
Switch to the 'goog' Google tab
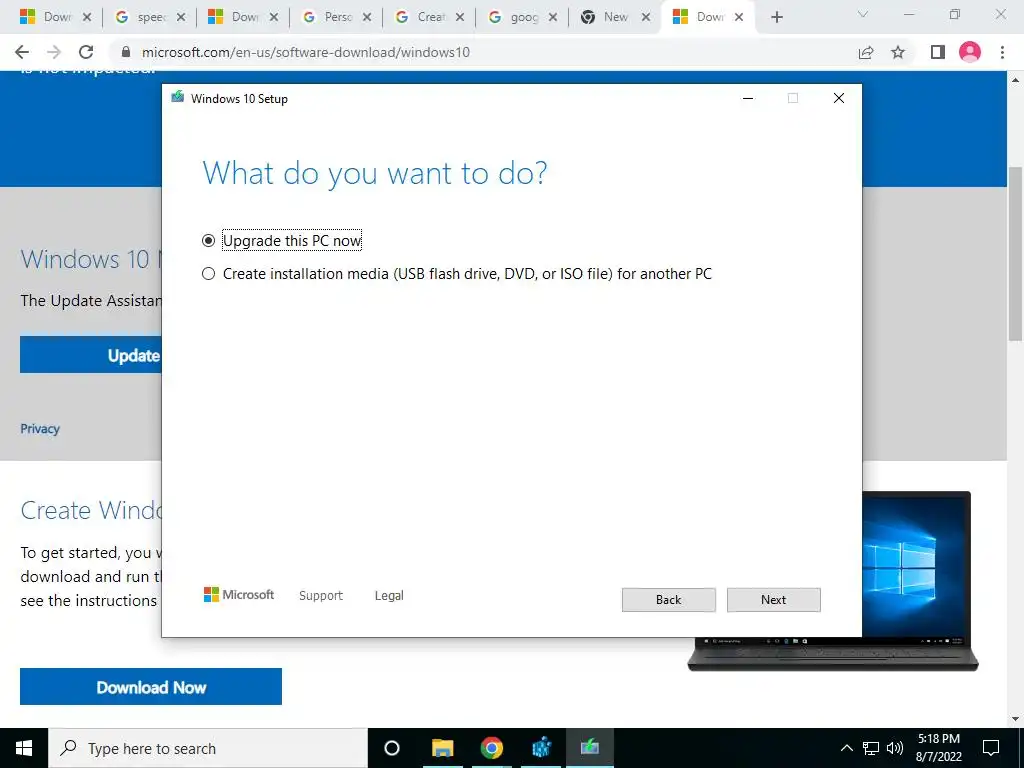[522, 17]
